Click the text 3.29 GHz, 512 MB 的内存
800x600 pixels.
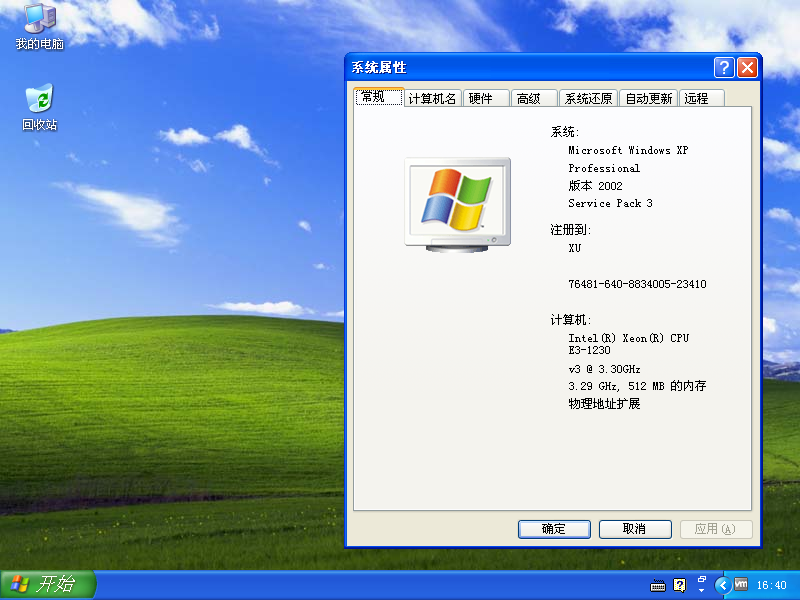[637, 386]
